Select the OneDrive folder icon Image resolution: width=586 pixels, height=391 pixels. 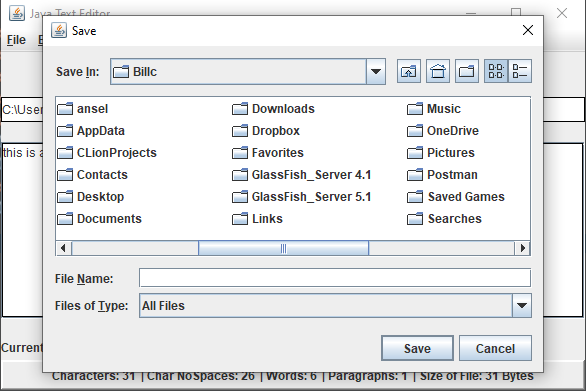coord(415,131)
